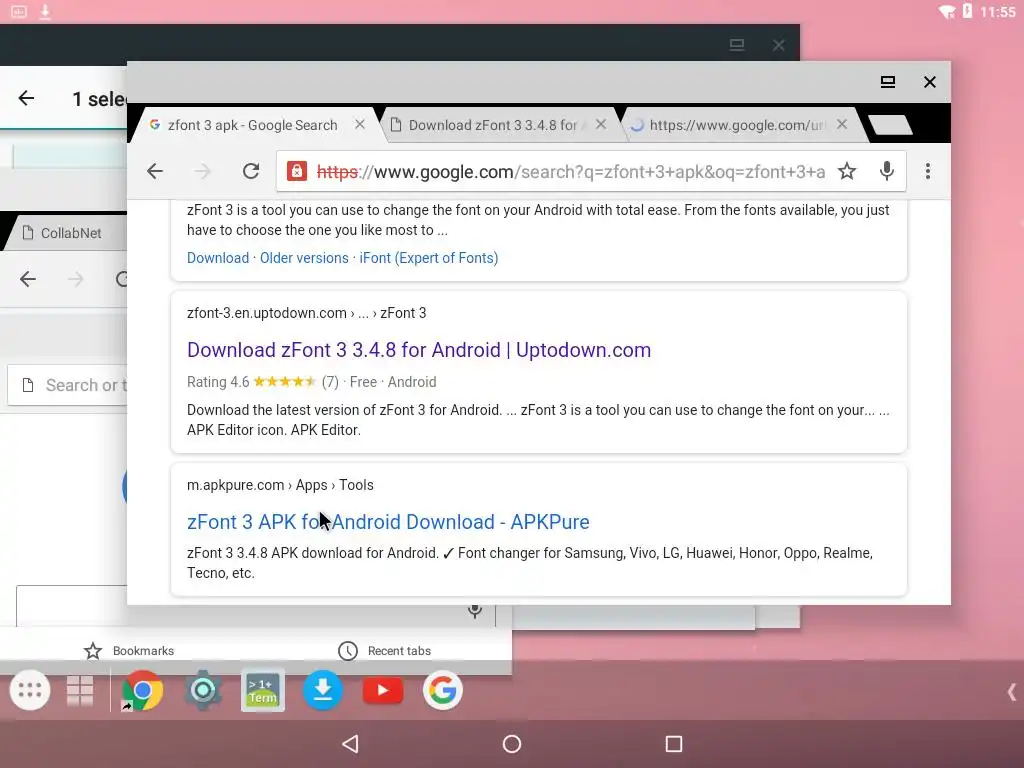Screen dimensions: 1024x768
Task: Click the address bar URL text
Action: tap(570, 172)
